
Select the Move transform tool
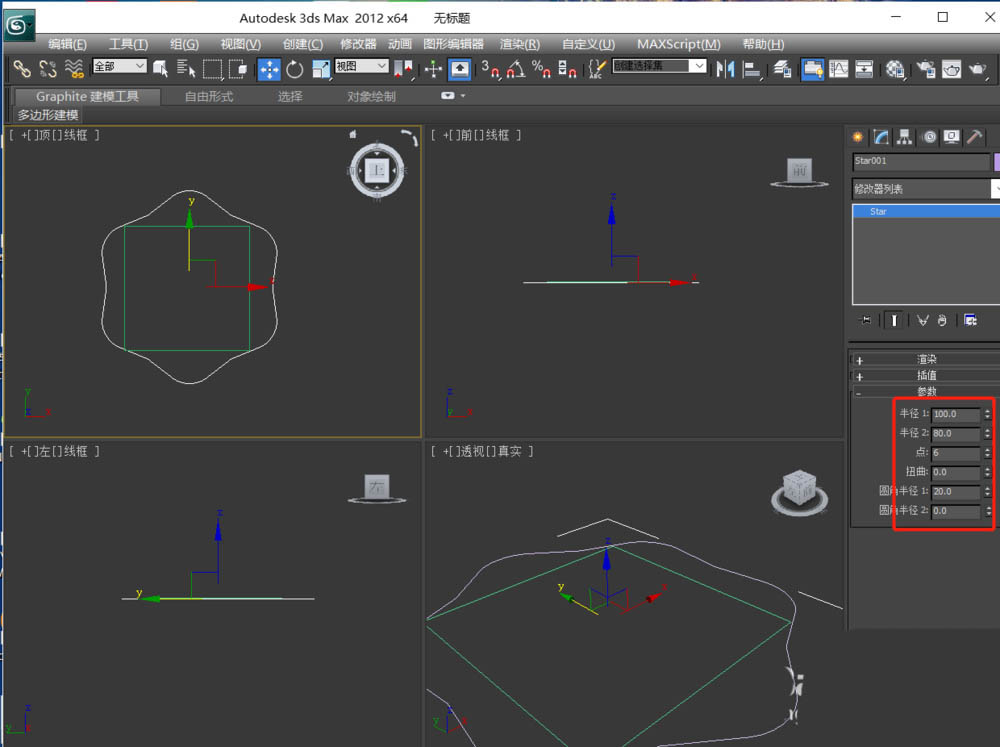tap(269, 69)
